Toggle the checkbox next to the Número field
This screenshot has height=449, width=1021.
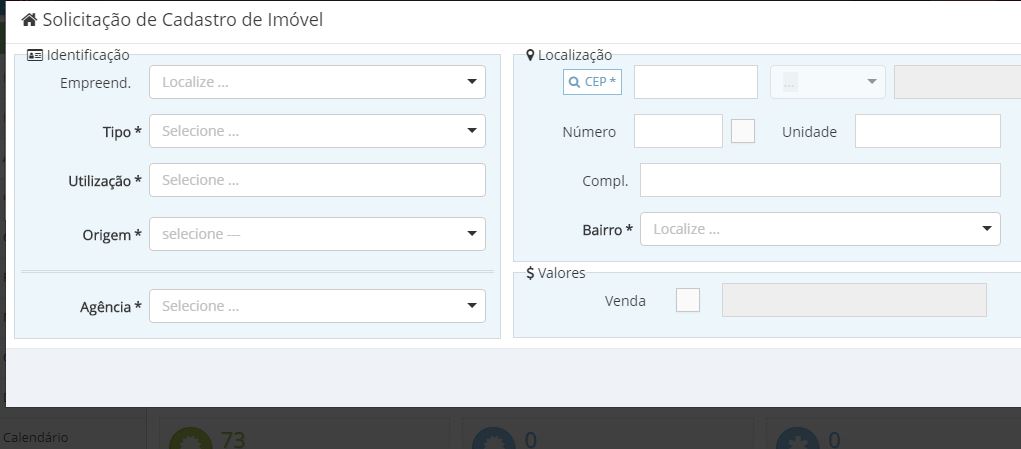coord(743,131)
